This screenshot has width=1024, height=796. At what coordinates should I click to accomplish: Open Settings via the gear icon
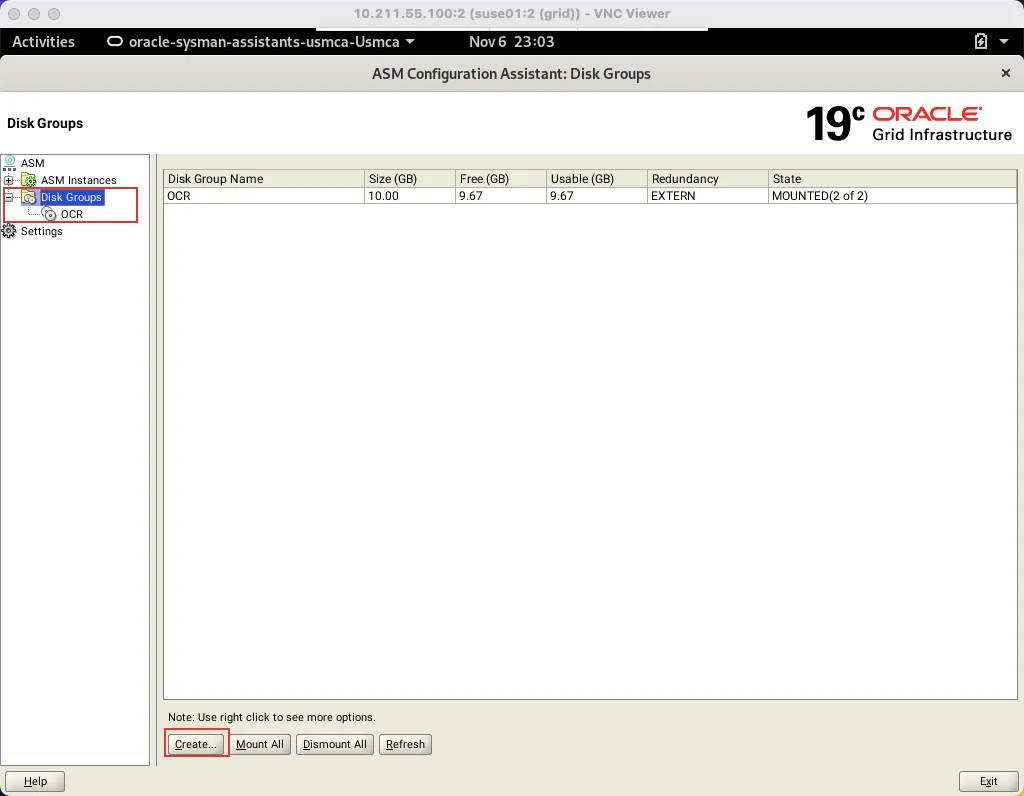10,231
